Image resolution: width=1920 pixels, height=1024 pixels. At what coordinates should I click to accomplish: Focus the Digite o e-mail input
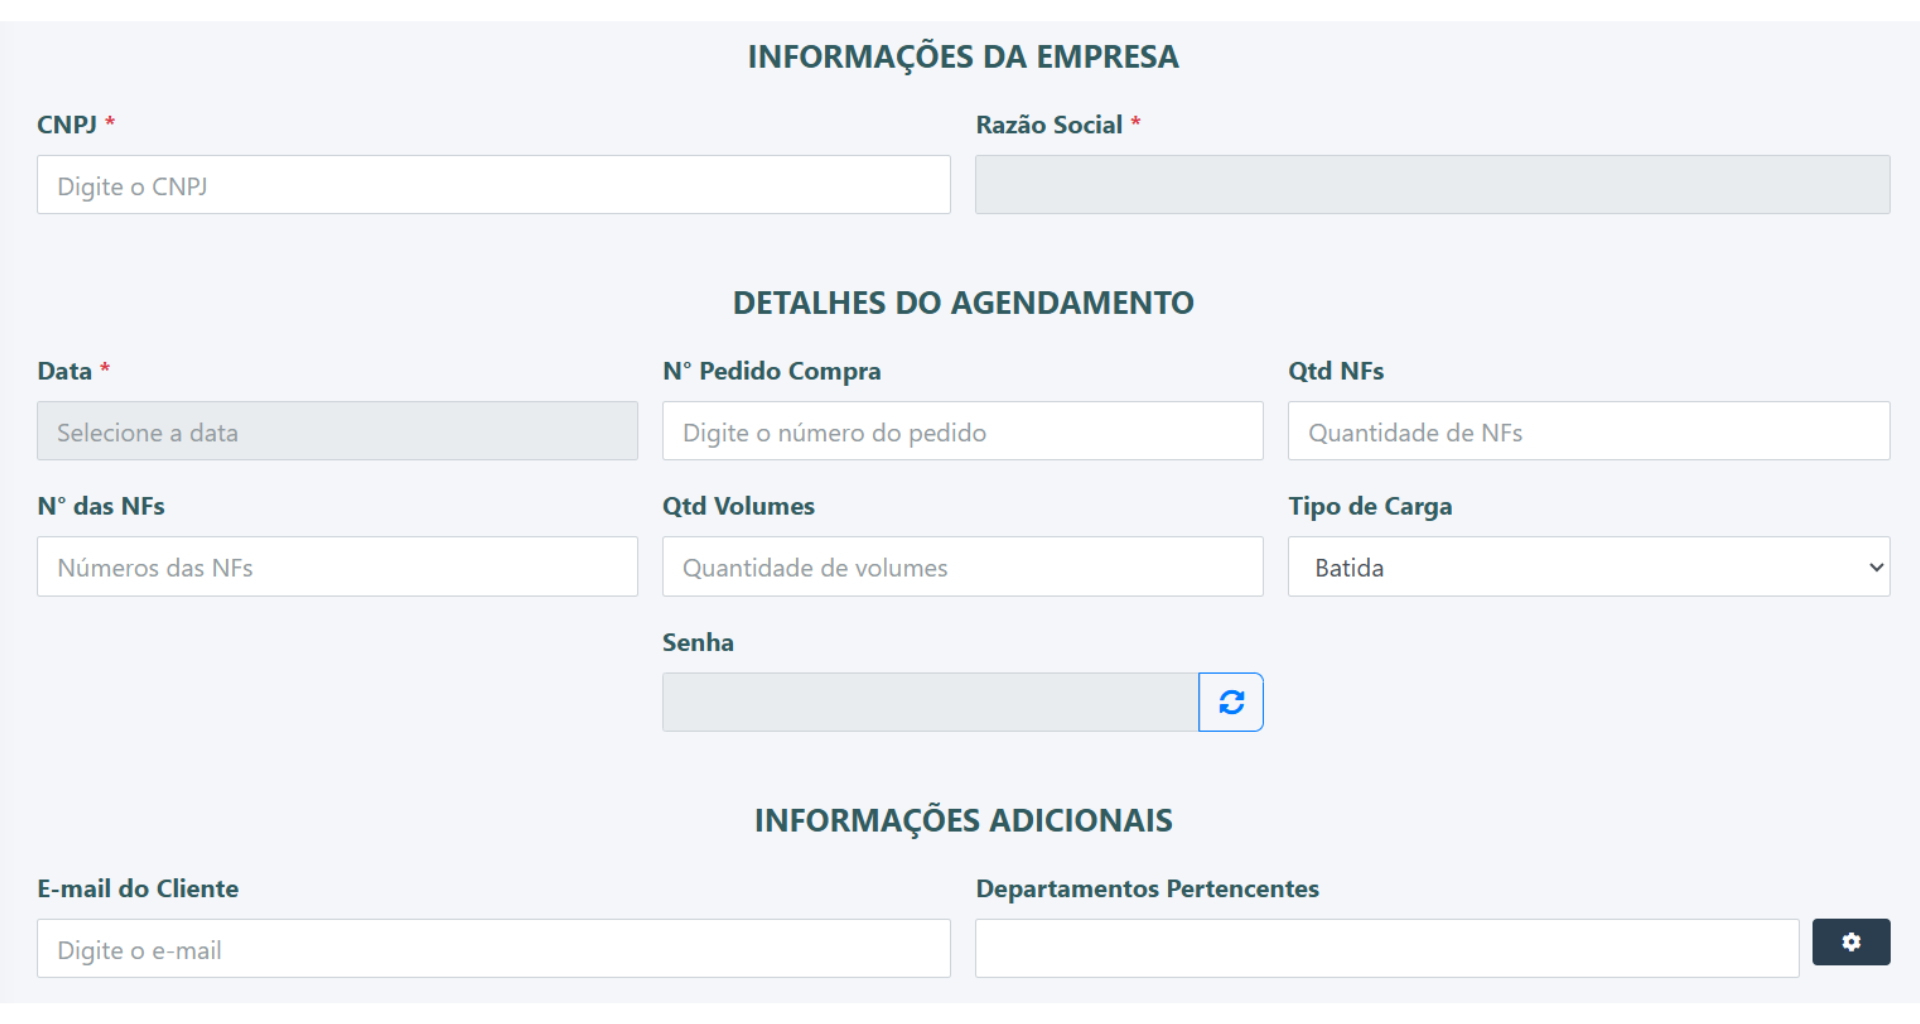(x=493, y=948)
